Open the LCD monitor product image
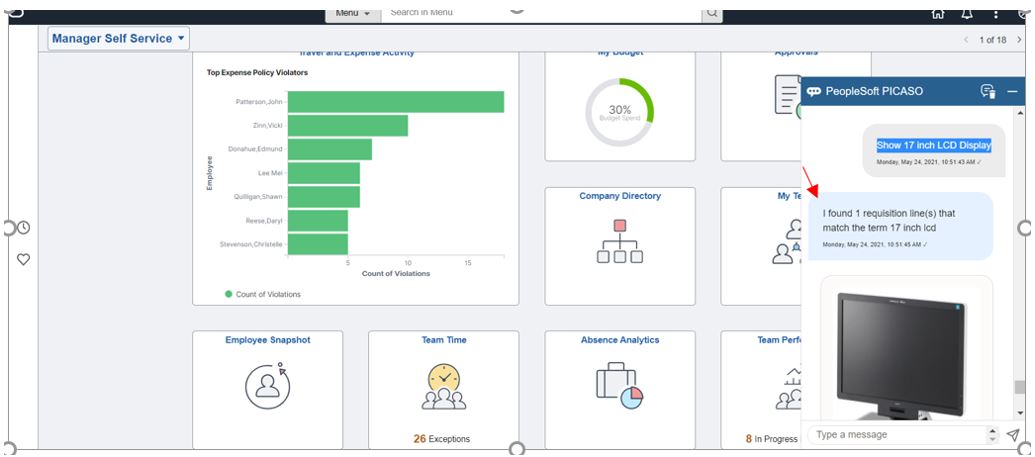This screenshot has width=1035, height=457. 901,355
